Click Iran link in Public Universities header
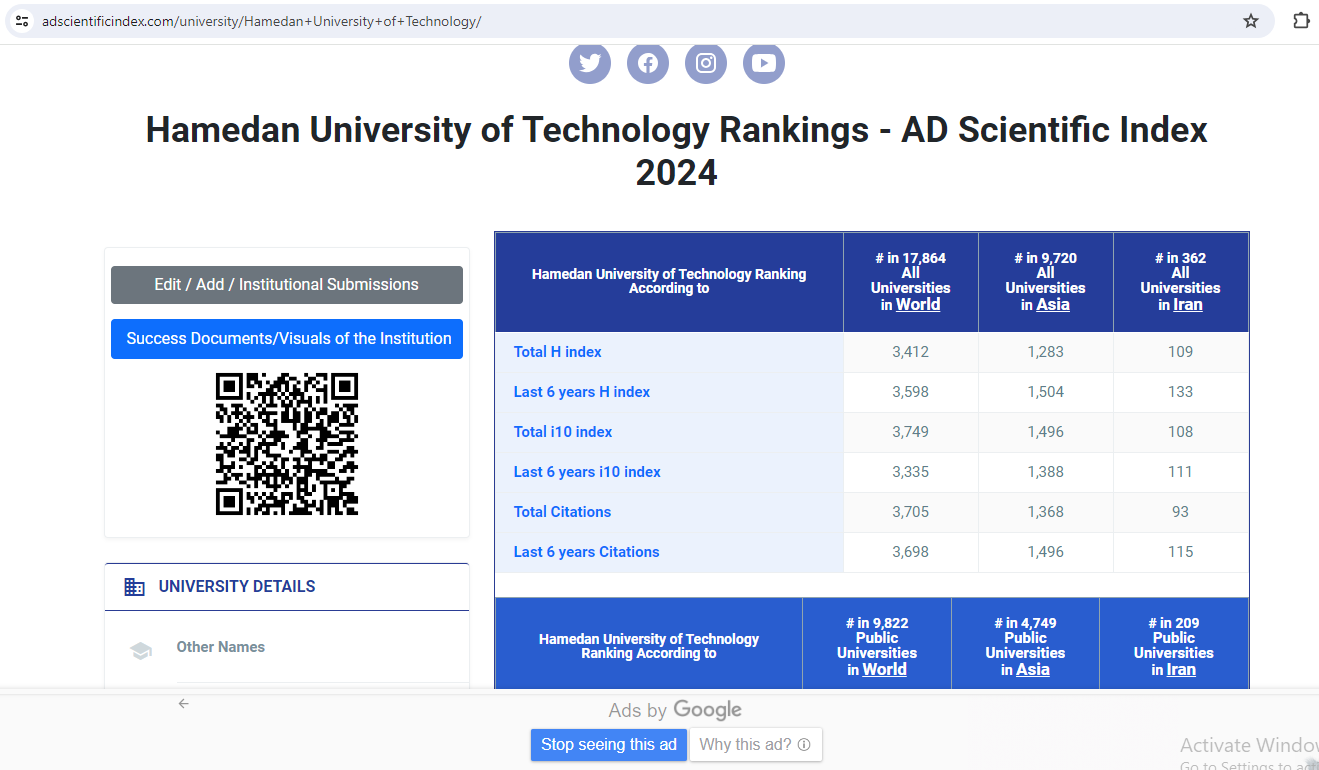This screenshot has height=770, width=1319. pos(1181,670)
